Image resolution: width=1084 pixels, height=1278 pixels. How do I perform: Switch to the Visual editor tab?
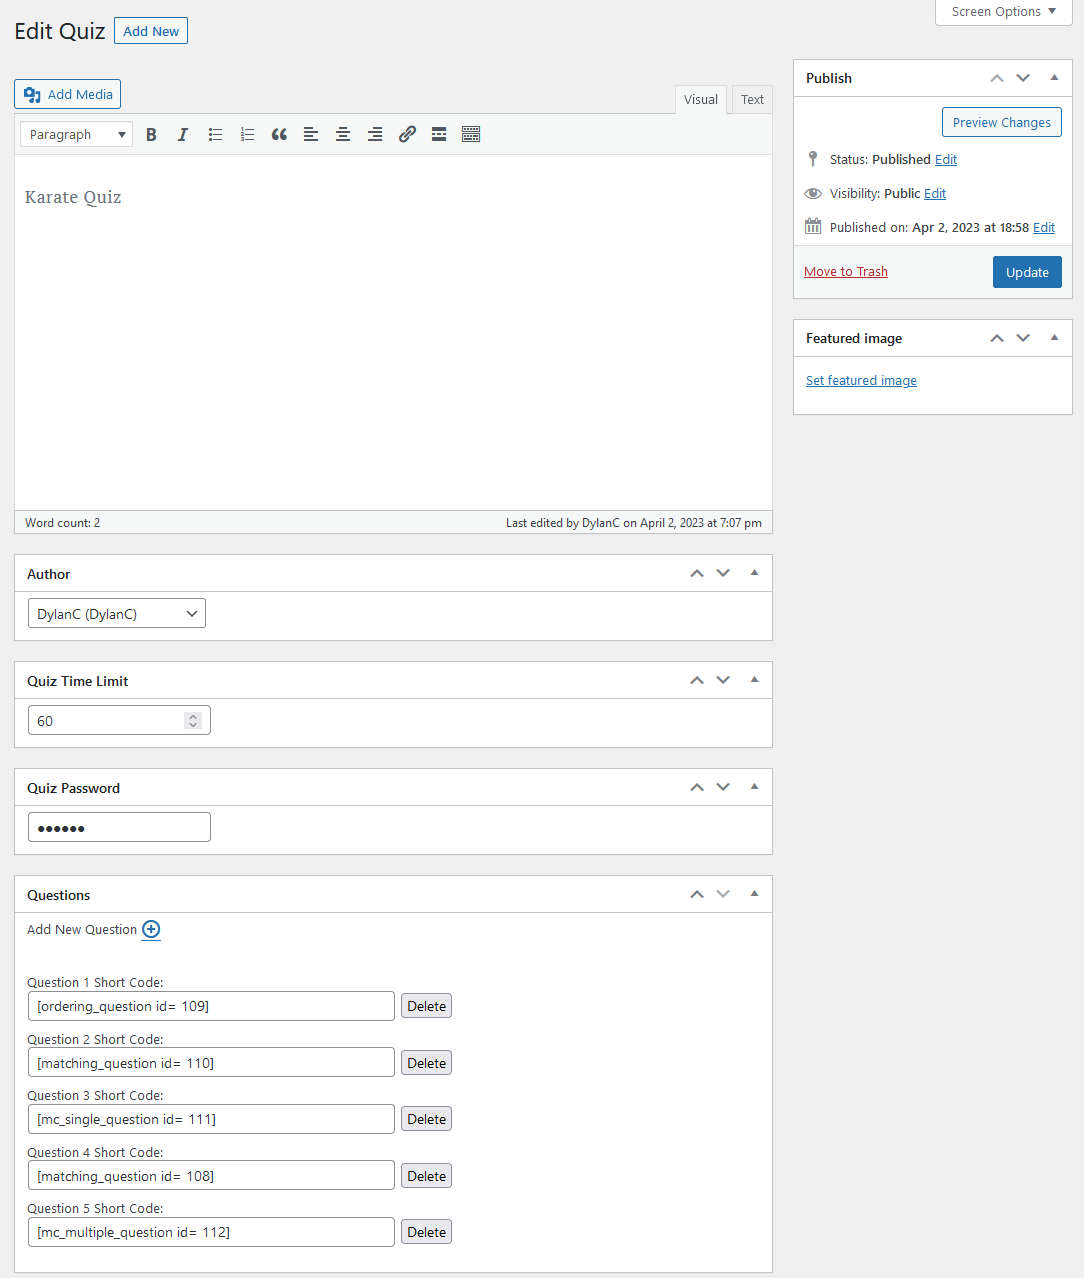click(x=700, y=100)
